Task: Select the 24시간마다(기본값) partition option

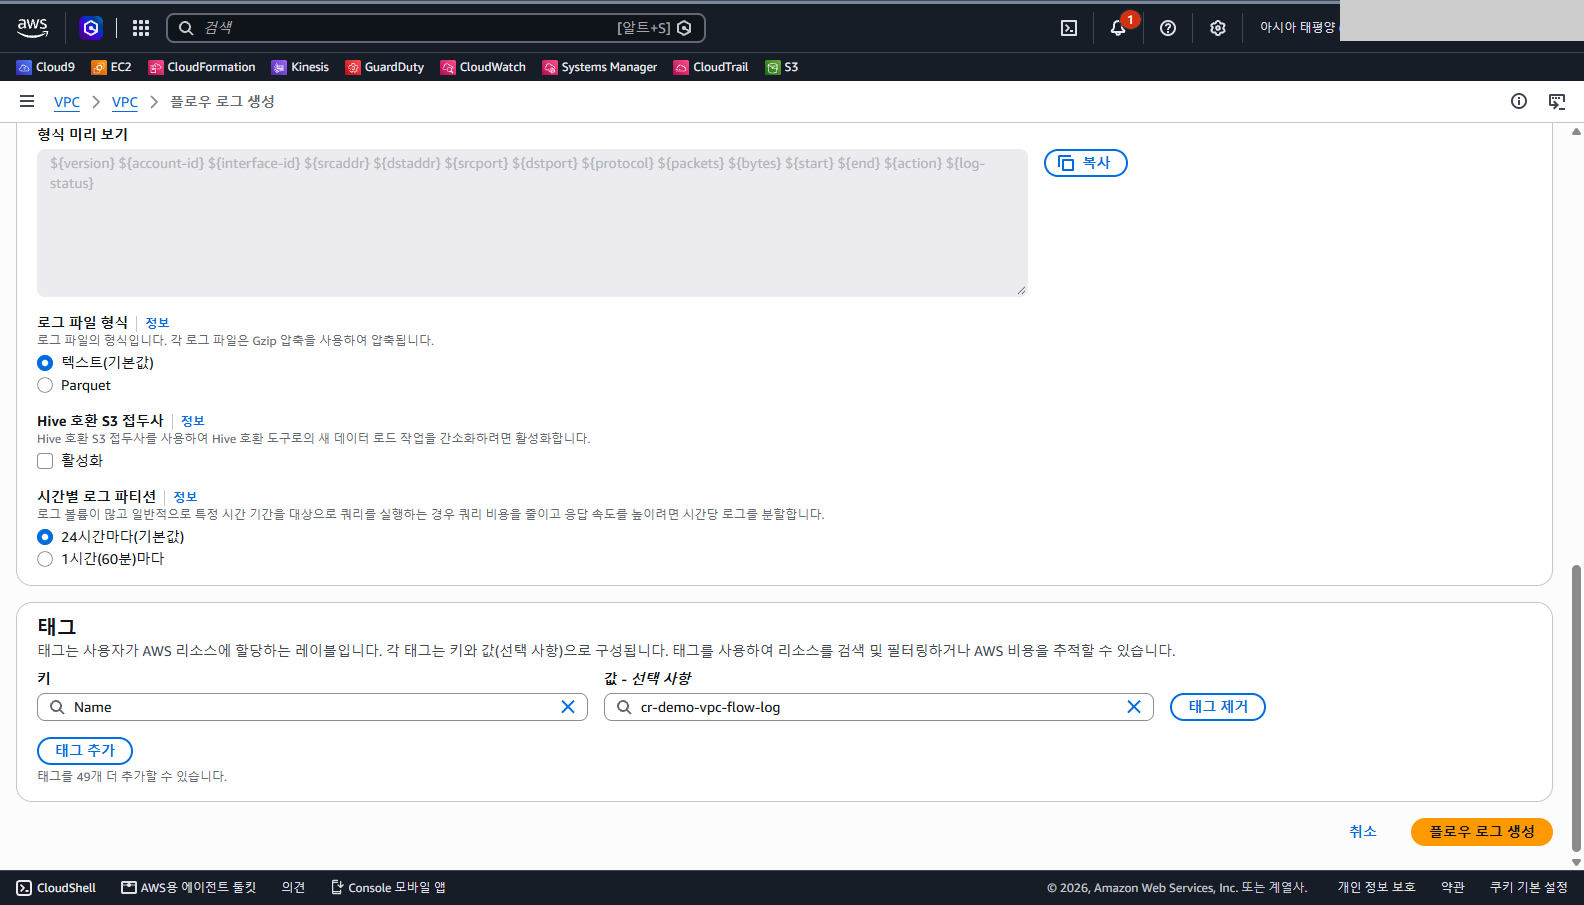Action: [x=45, y=537]
